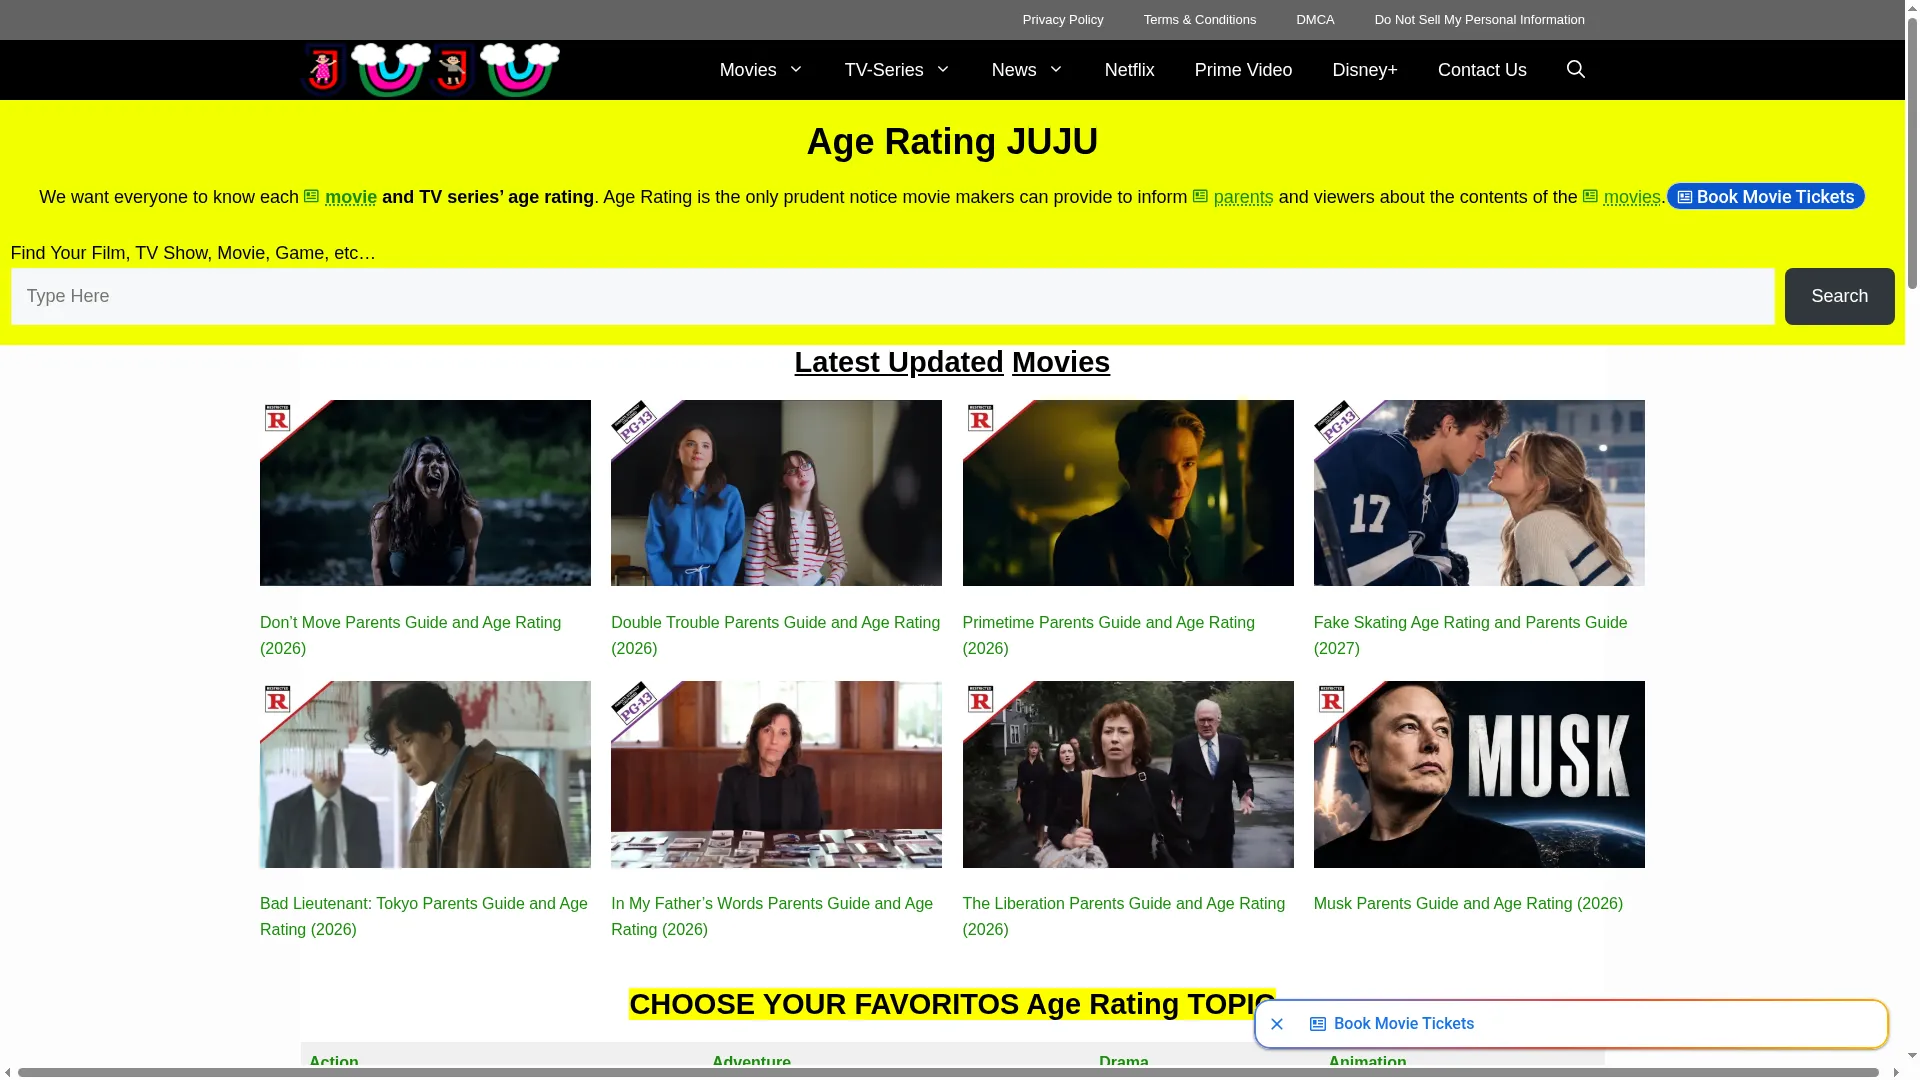Follow the 'movie' inline link
The width and height of the screenshot is (1920, 1080).
[x=351, y=197]
